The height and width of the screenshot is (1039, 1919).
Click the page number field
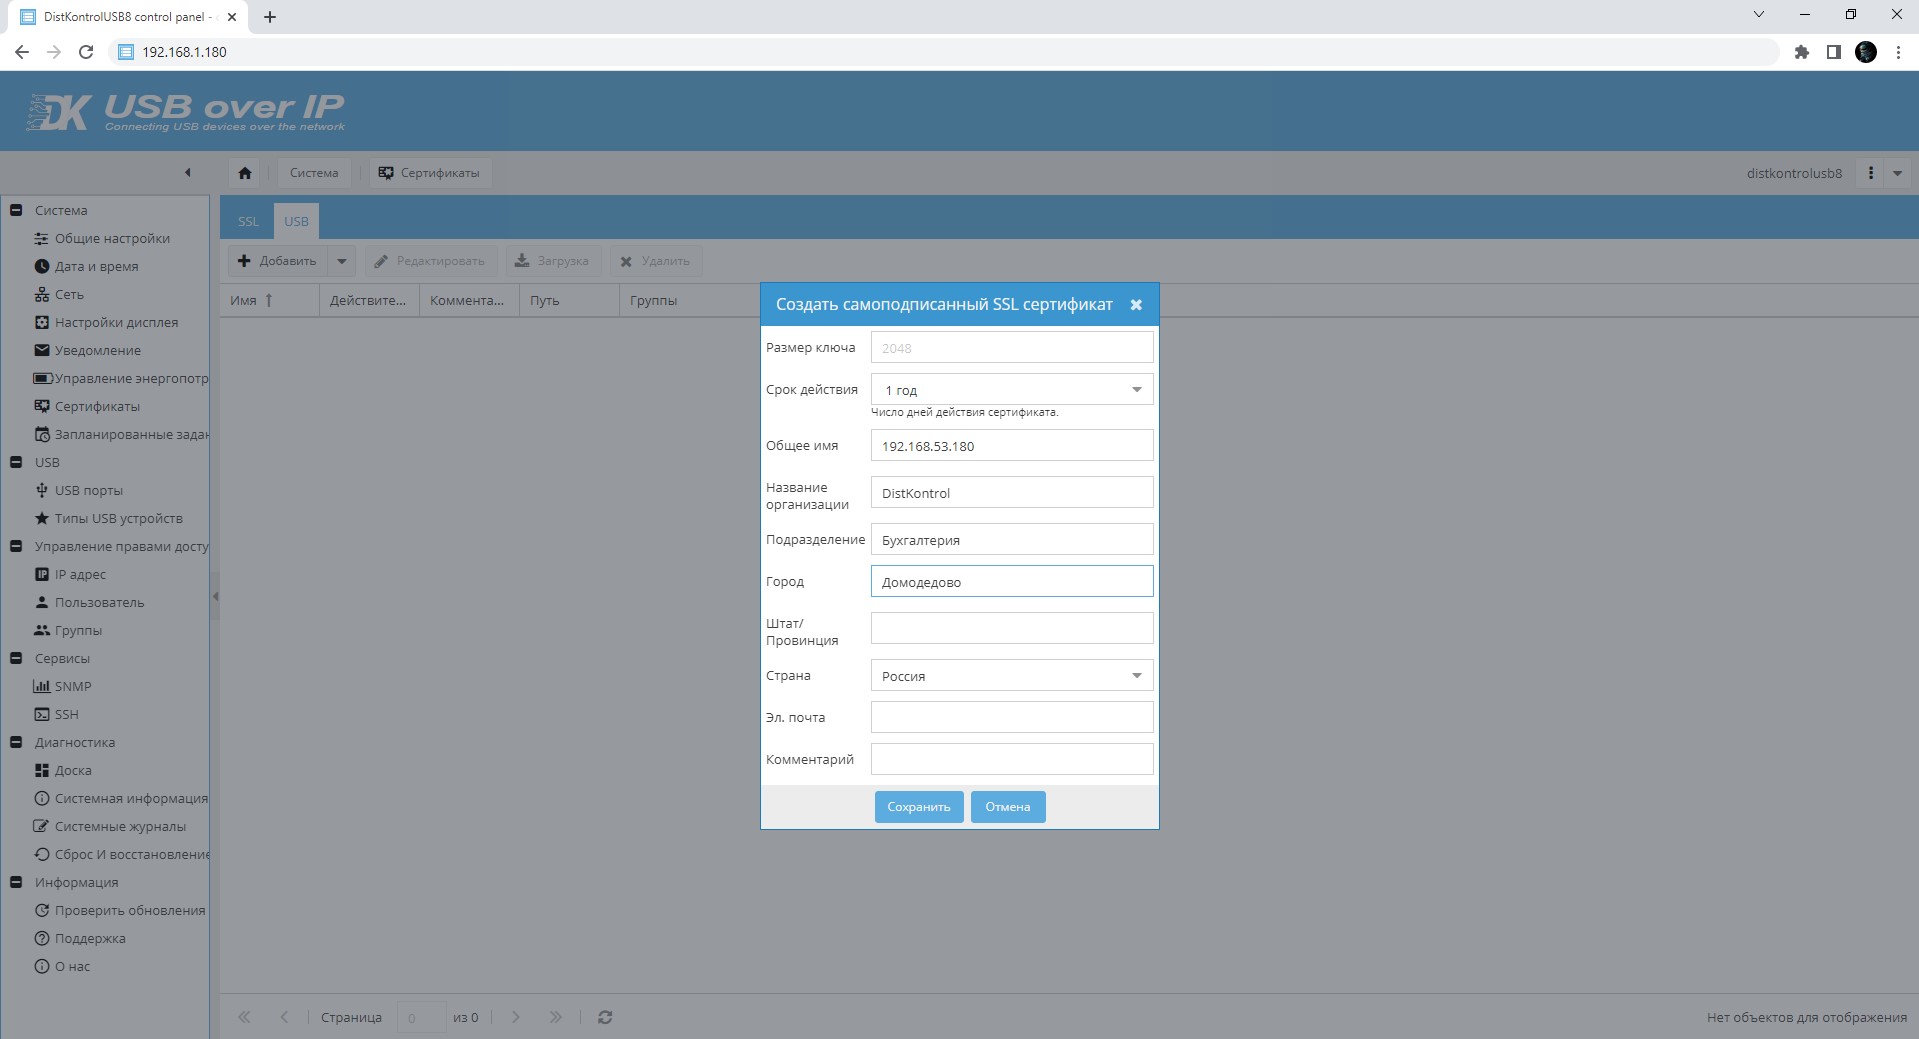(421, 1018)
